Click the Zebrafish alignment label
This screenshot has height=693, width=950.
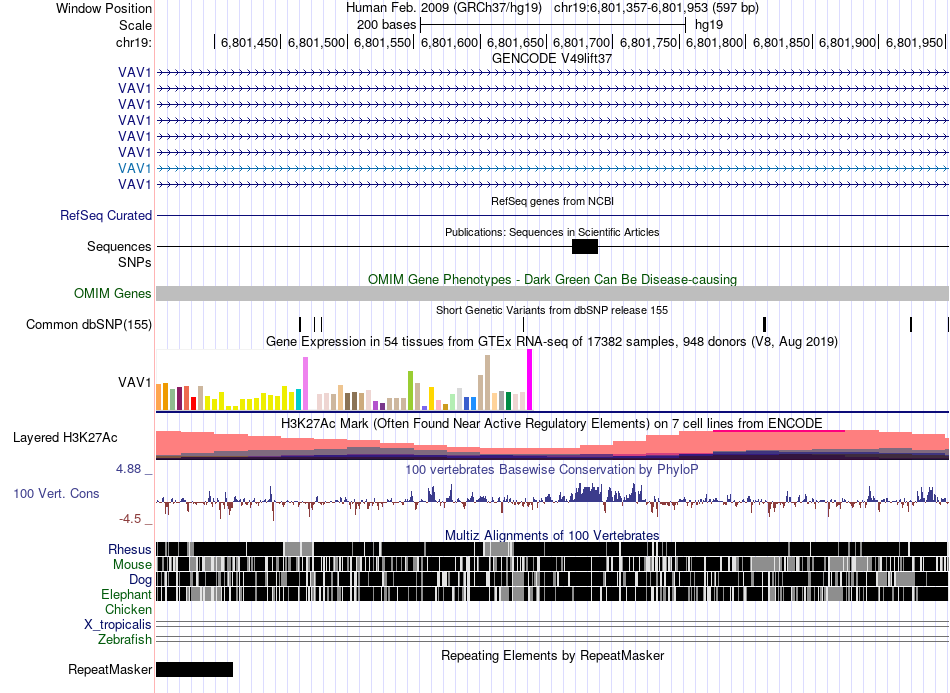coord(125,639)
